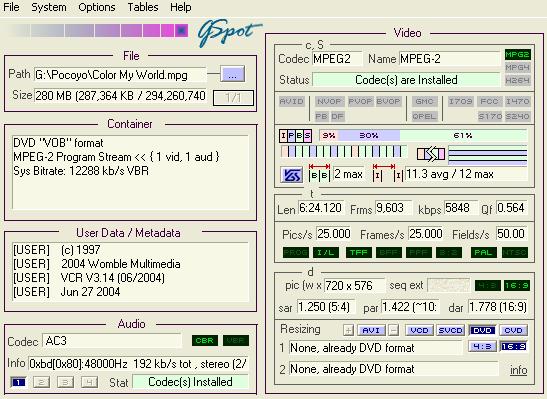This screenshot has width=547, height=399.
Task: Click the dark X end of gradient bar
Action: [x=181, y=30]
